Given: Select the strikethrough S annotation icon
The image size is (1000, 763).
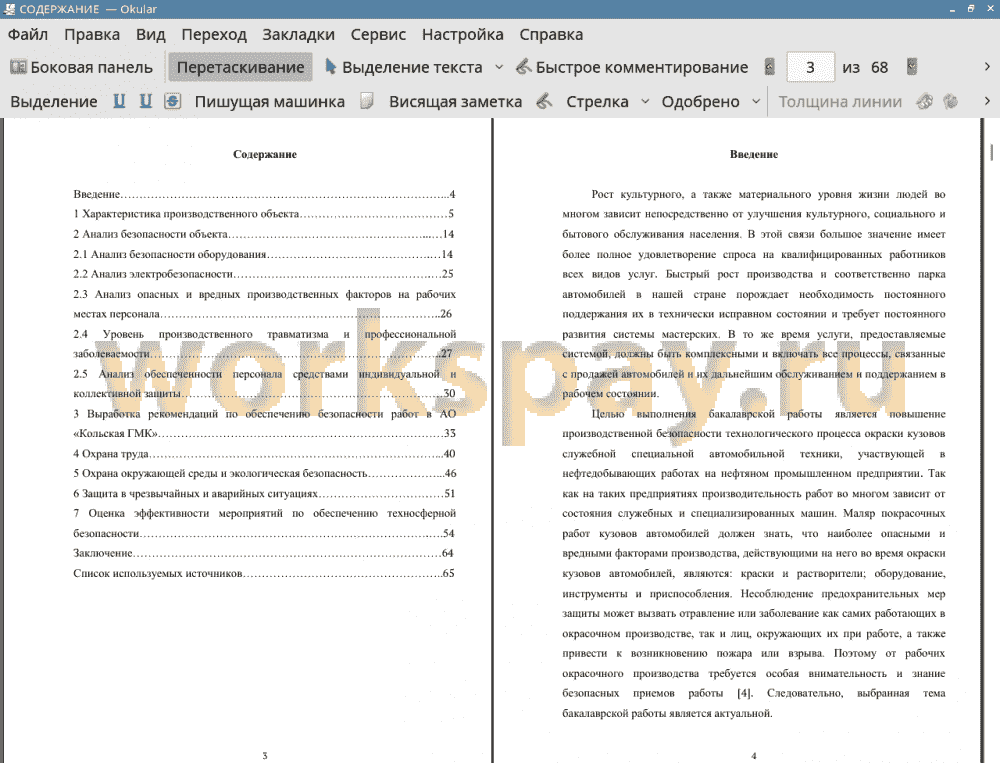Looking at the screenshot, I should pos(172,101).
